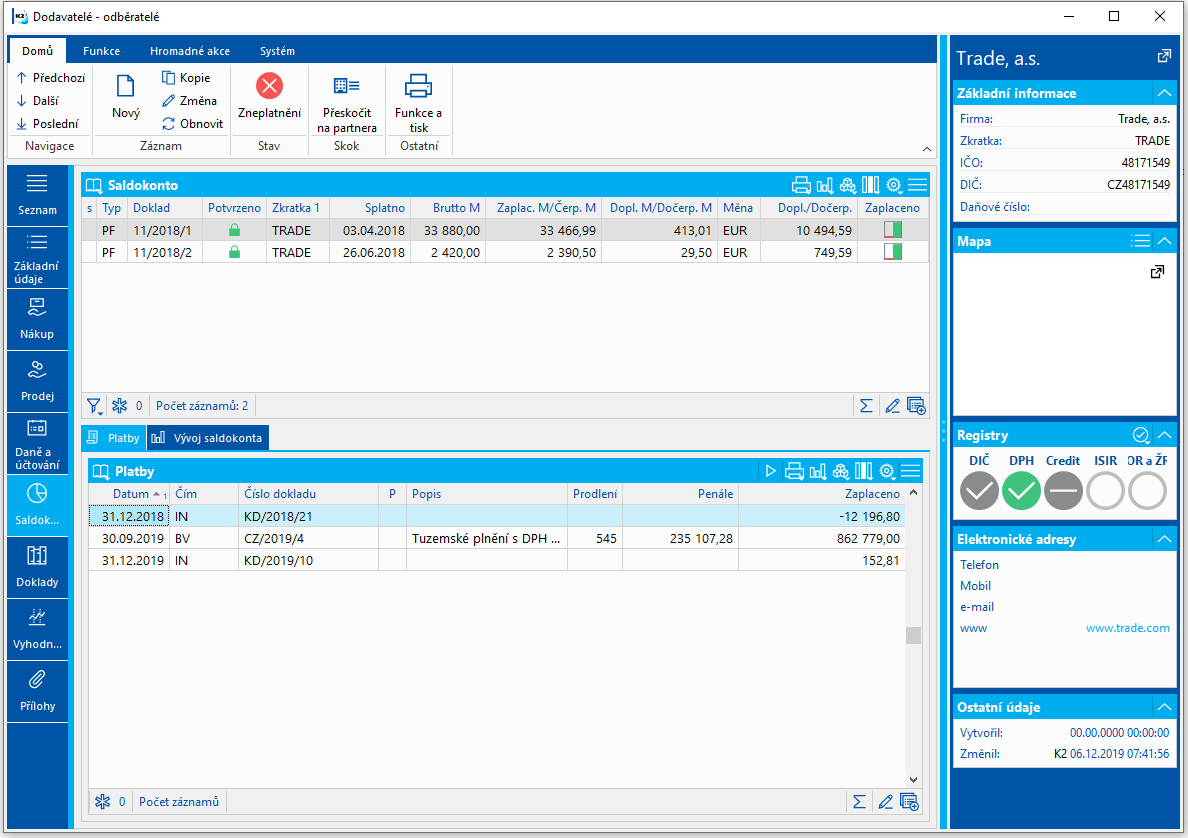This screenshot has height=838, width=1188.
Task: Collapse the Elektronické adresy panel
Action: click(x=1163, y=539)
